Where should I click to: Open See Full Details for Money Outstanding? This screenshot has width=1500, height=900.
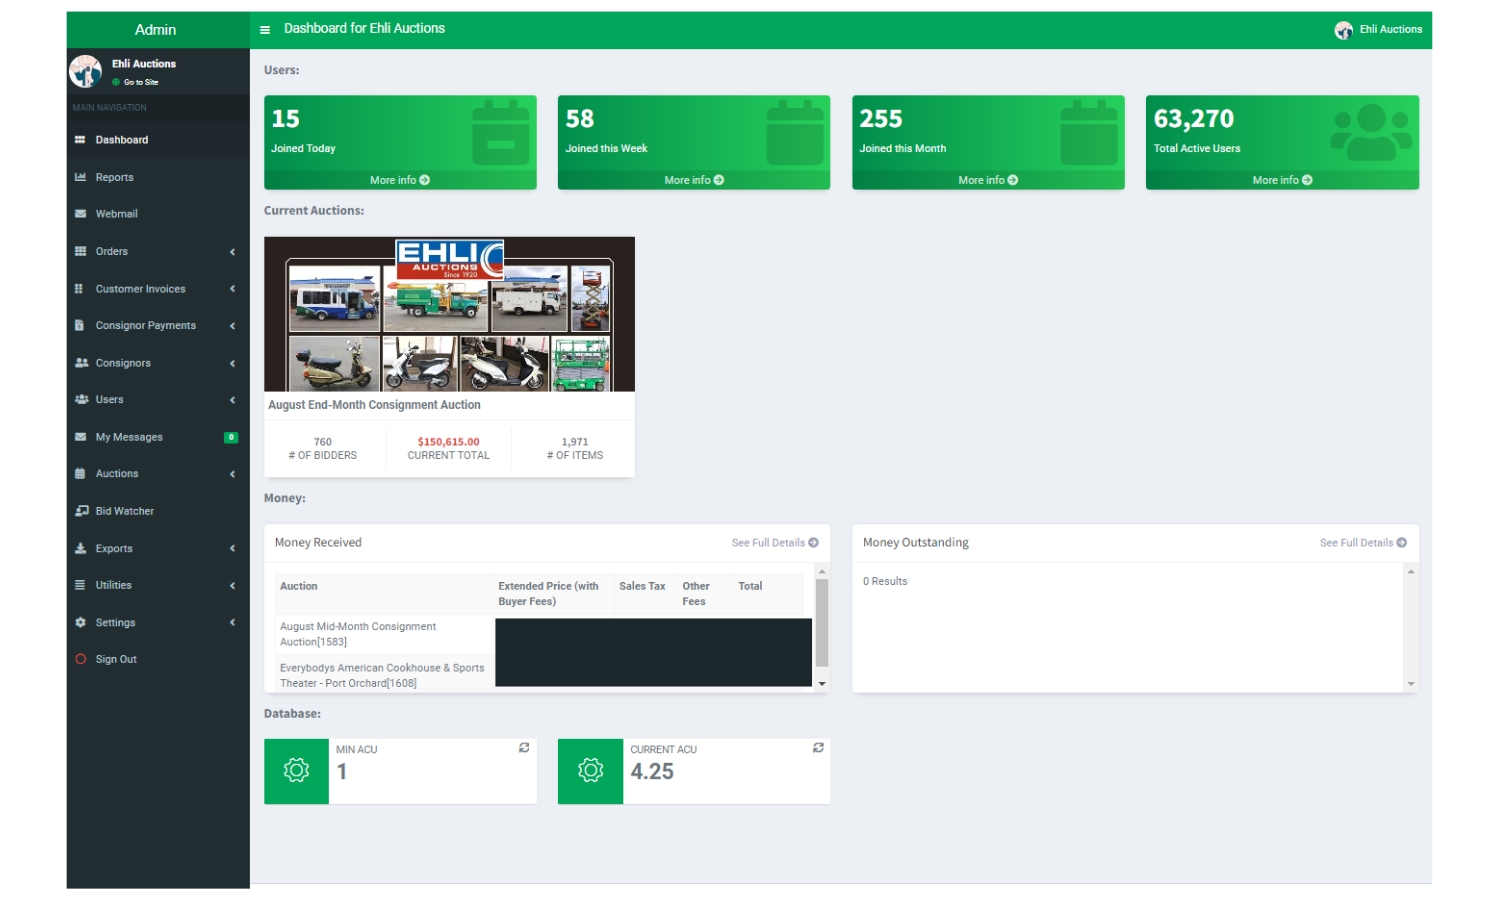click(1363, 543)
